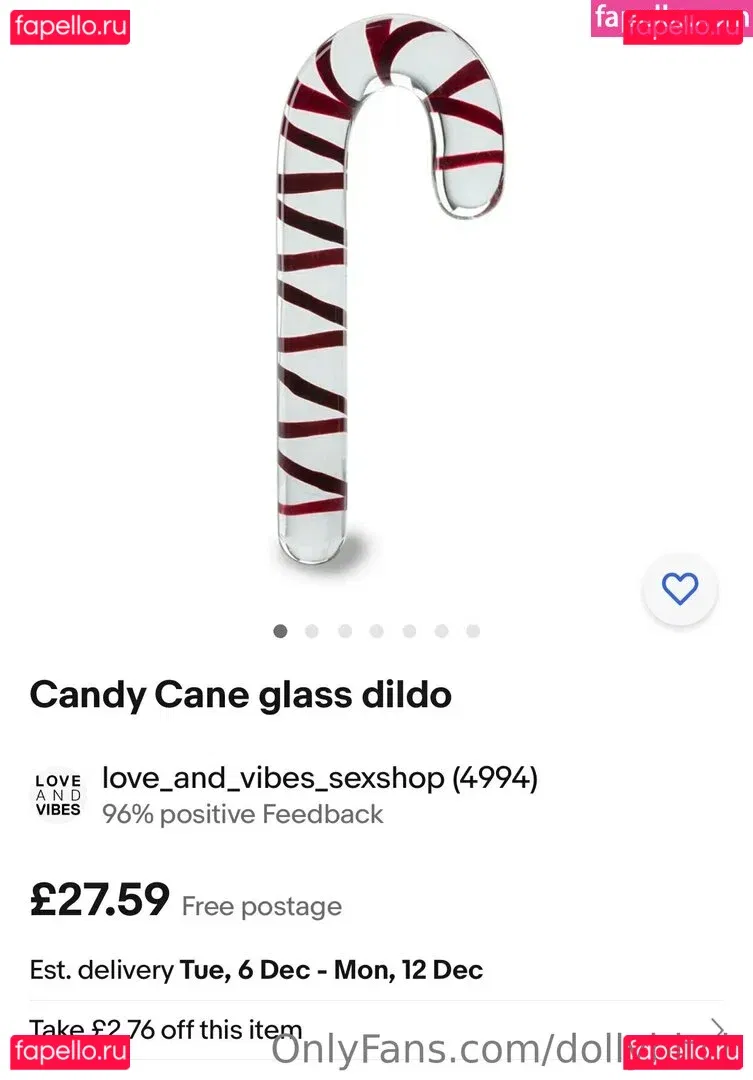Open seller love_and_vibes_sexshop profile
Image resolution: width=753 pixels, height=1080 pixels.
pos(320,779)
